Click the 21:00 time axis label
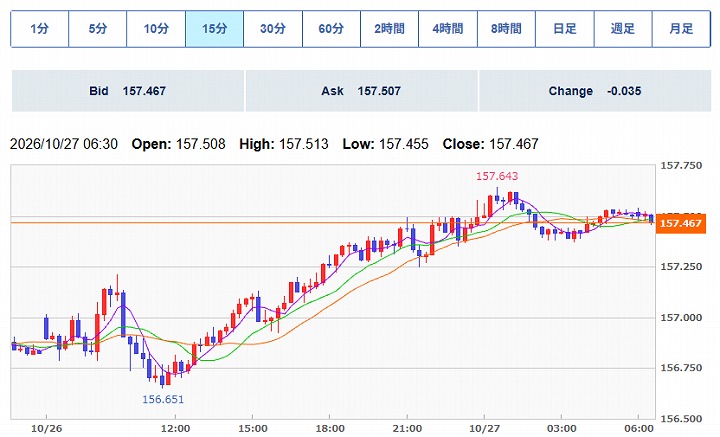 pos(407,429)
